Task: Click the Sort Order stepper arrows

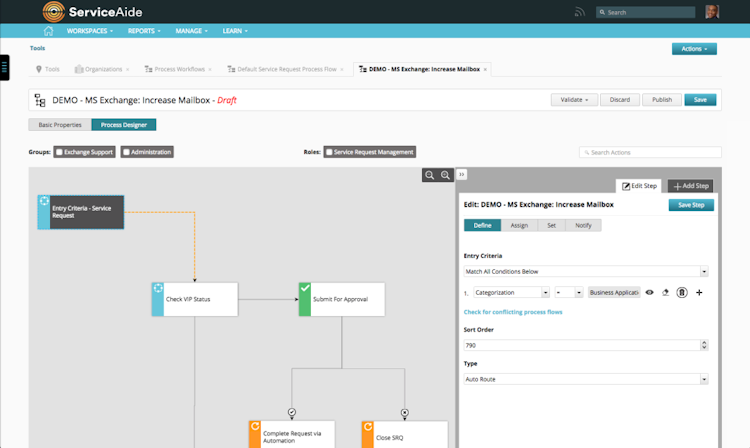Action: point(704,345)
